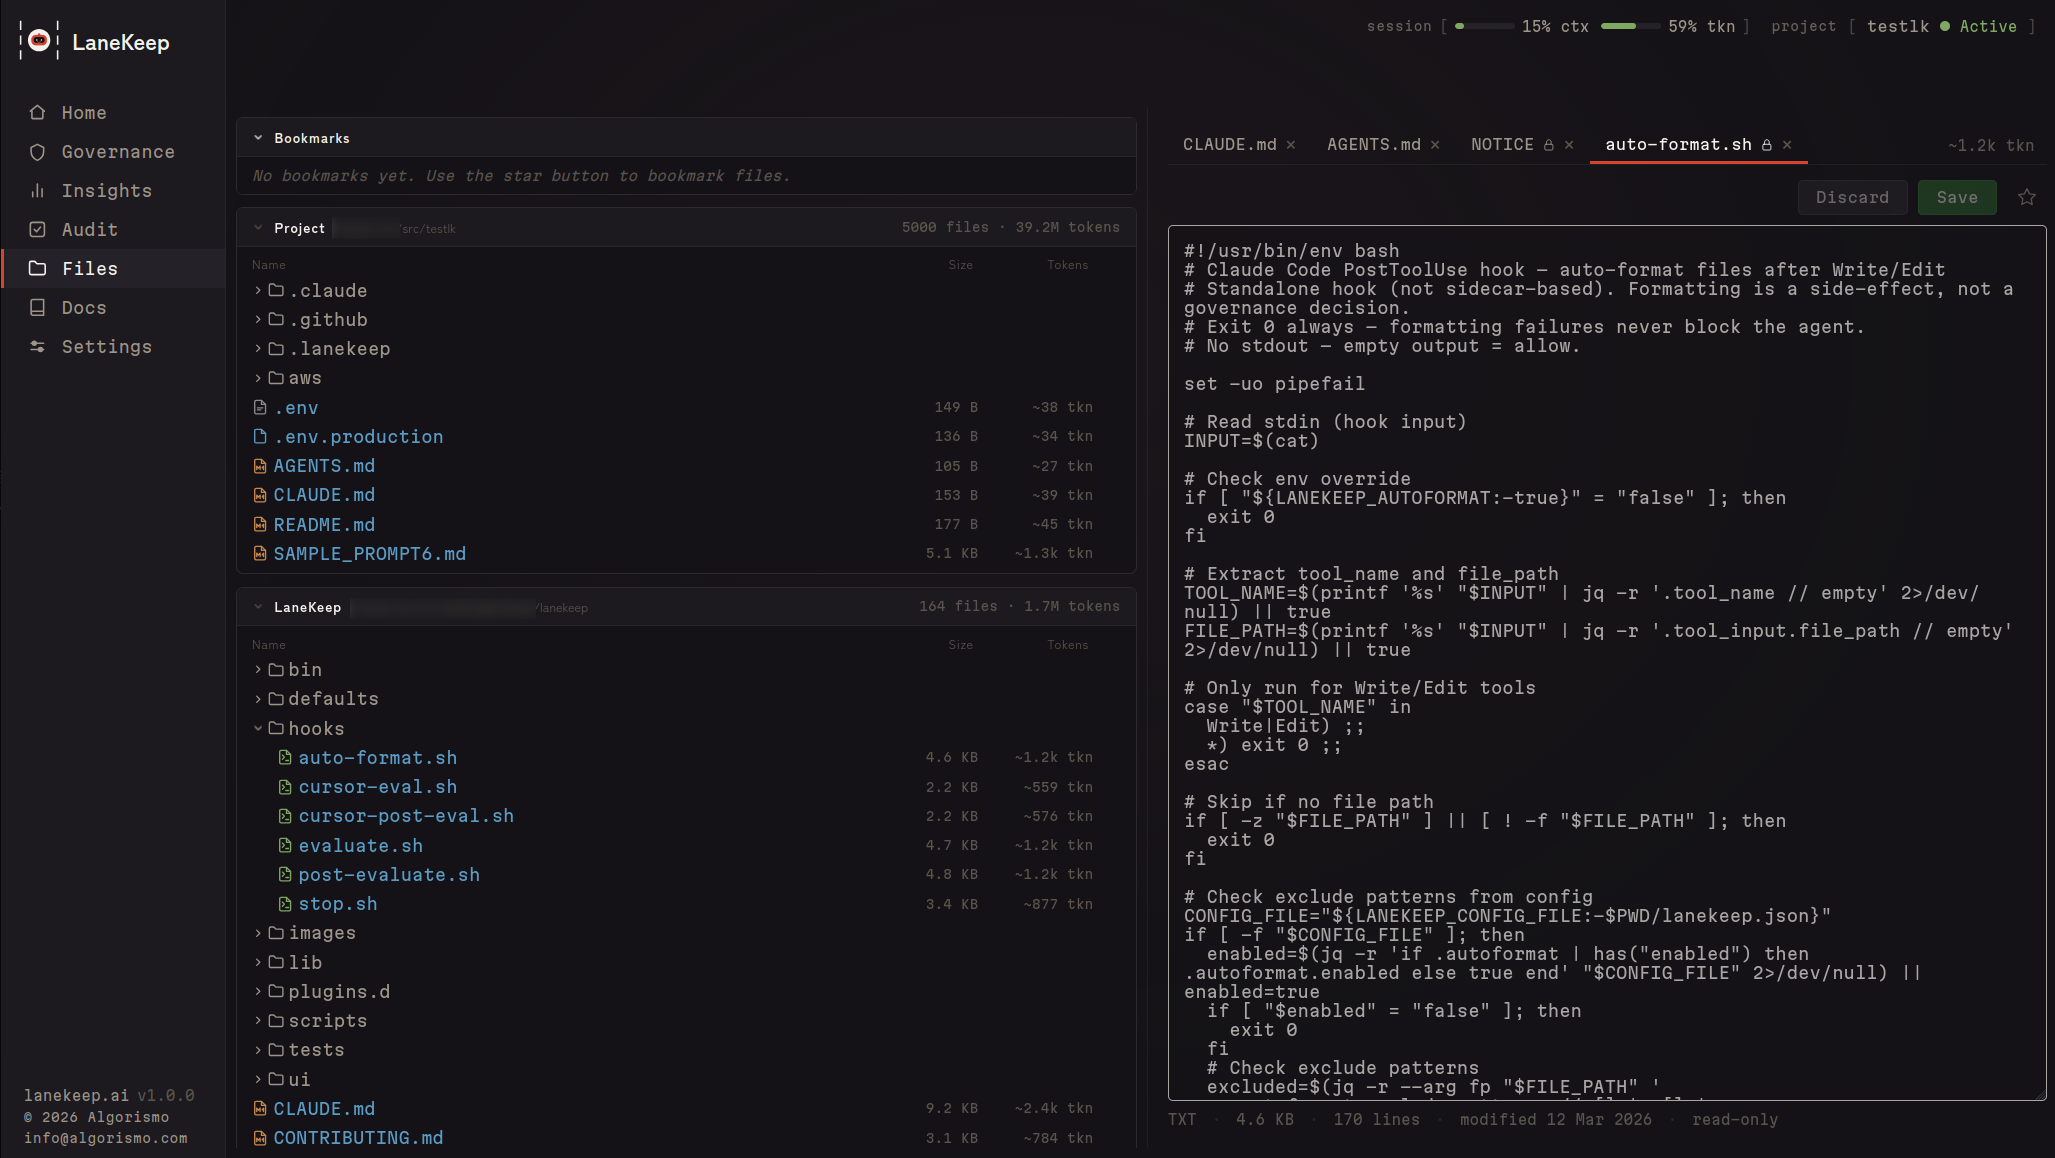Image resolution: width=2055 pixels, height=1158 pixels.
Task: Select the Files sidebar icon
Action: click(x=37, y=268)
